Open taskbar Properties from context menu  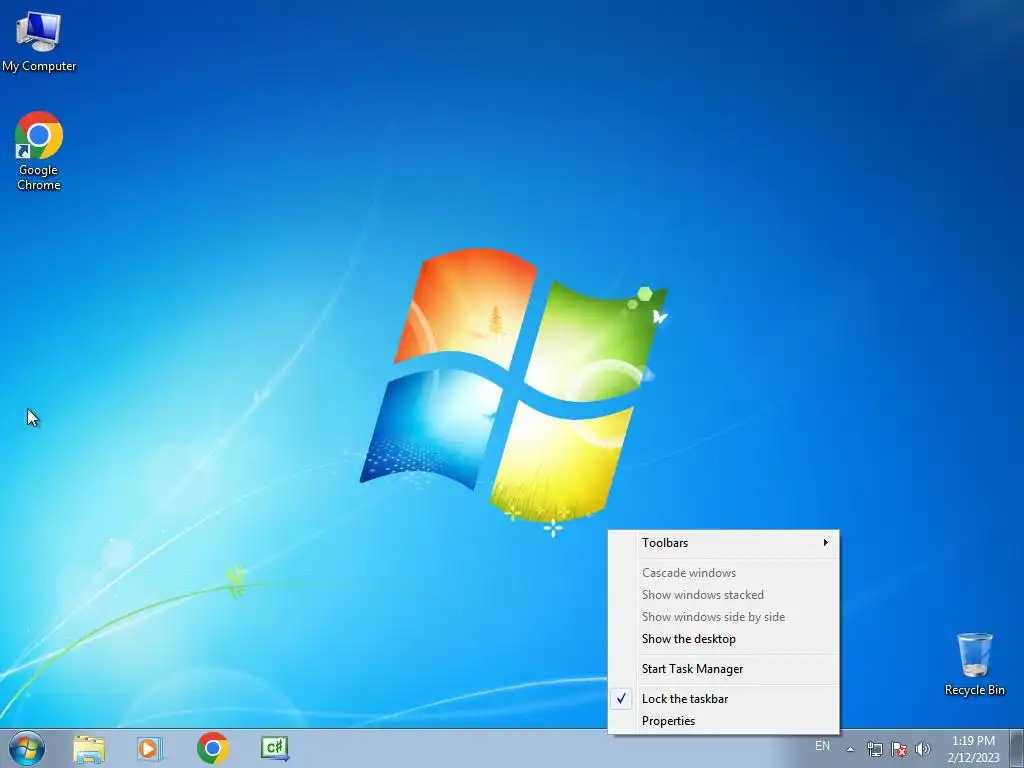coord(724,721)
